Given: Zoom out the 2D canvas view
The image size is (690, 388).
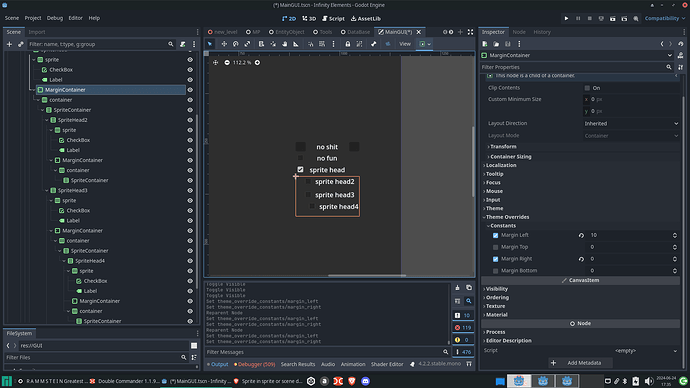Looking at the screenshot, I should tap(227, 62).
